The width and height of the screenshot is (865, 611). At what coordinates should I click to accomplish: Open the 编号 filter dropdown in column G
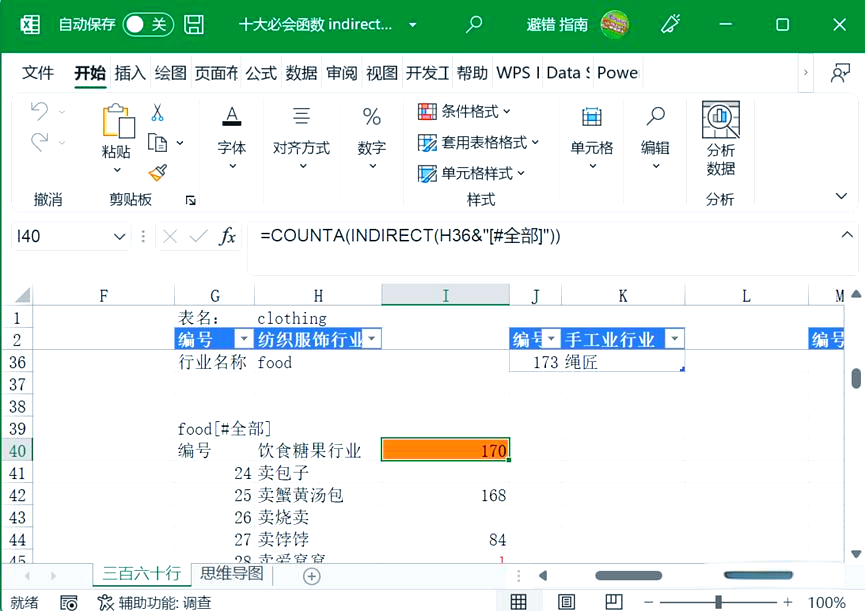(243, 339)
